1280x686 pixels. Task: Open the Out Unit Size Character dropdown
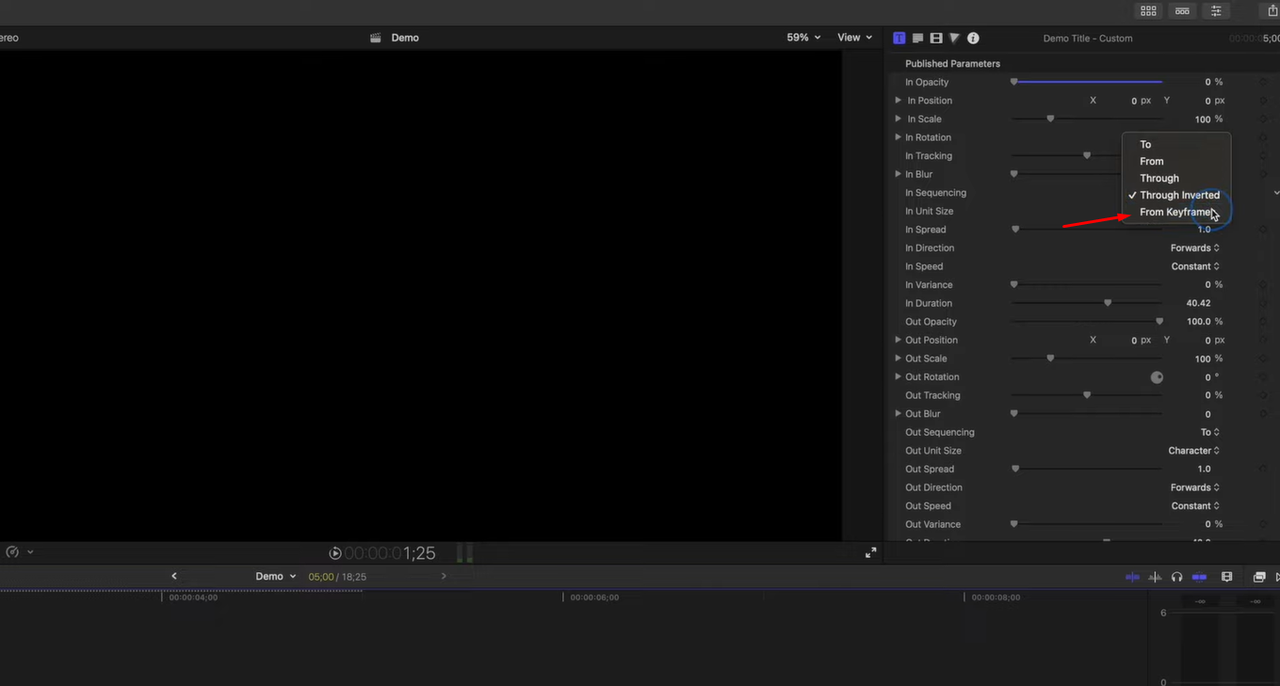1194,451
